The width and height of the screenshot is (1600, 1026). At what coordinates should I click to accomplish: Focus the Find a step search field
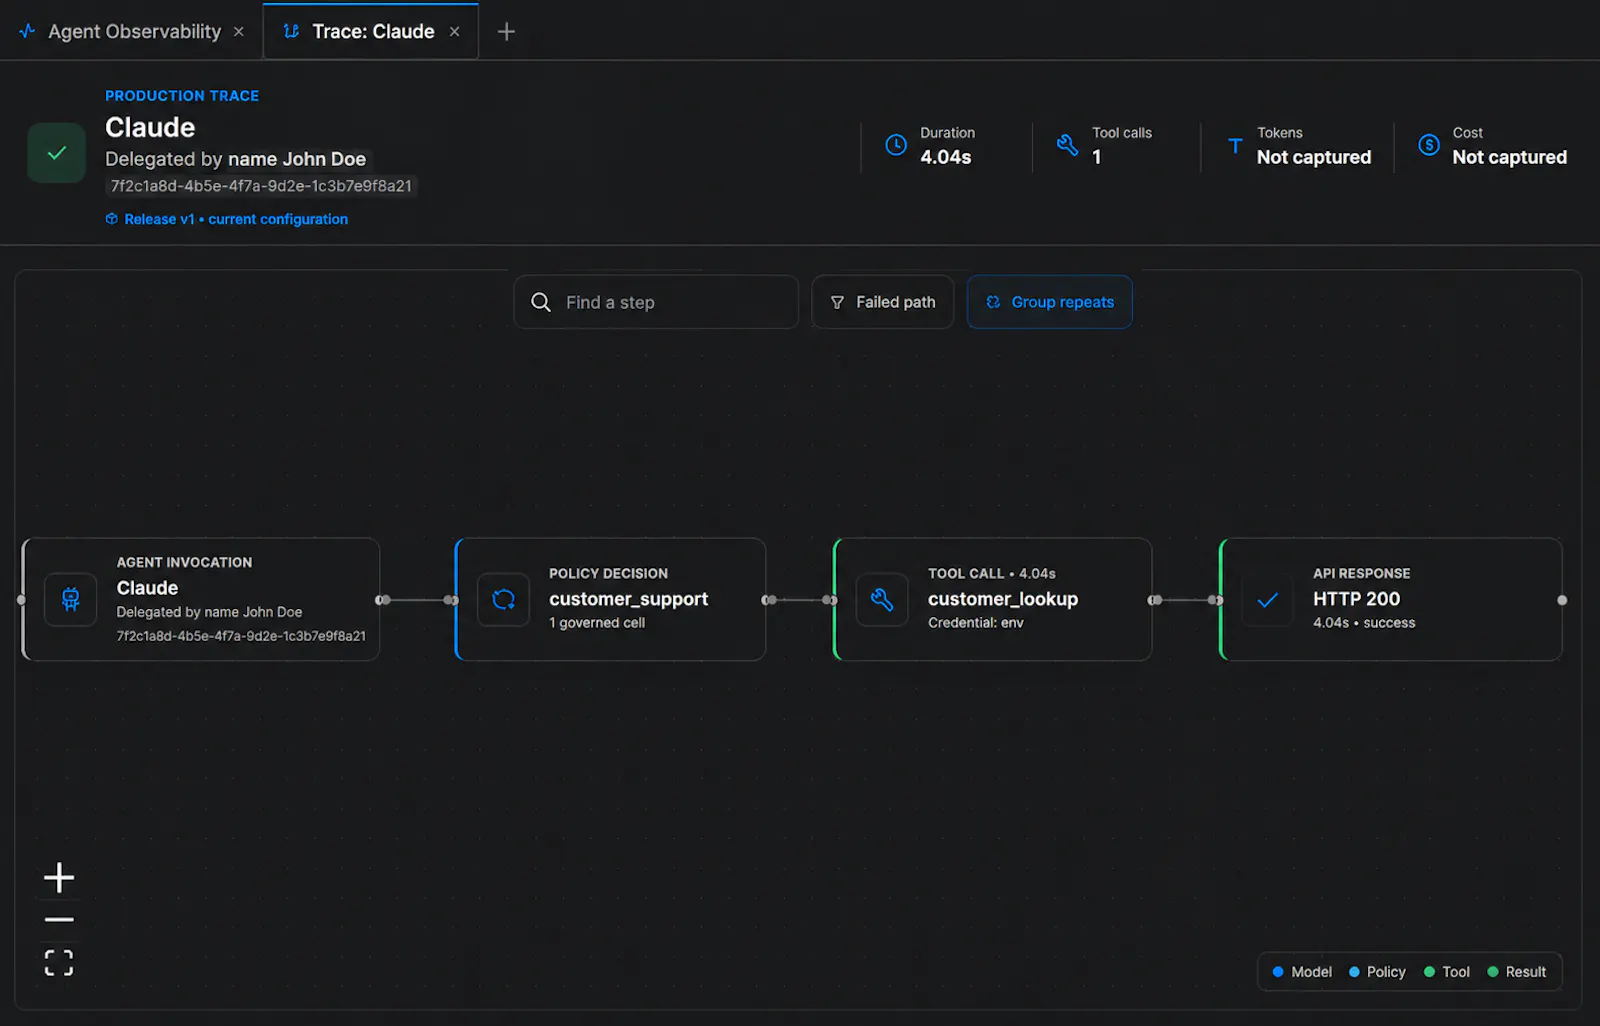click(x=656, y=302)
